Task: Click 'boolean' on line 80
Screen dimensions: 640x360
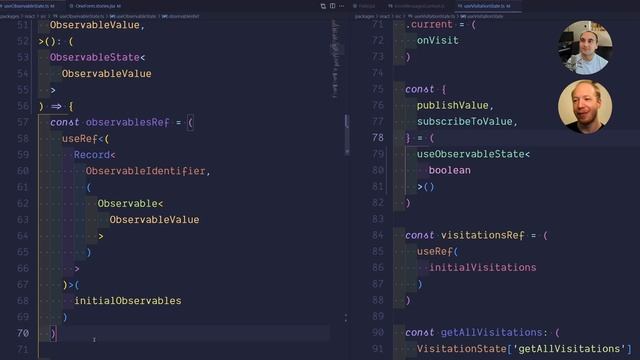Action: [449, 170]
